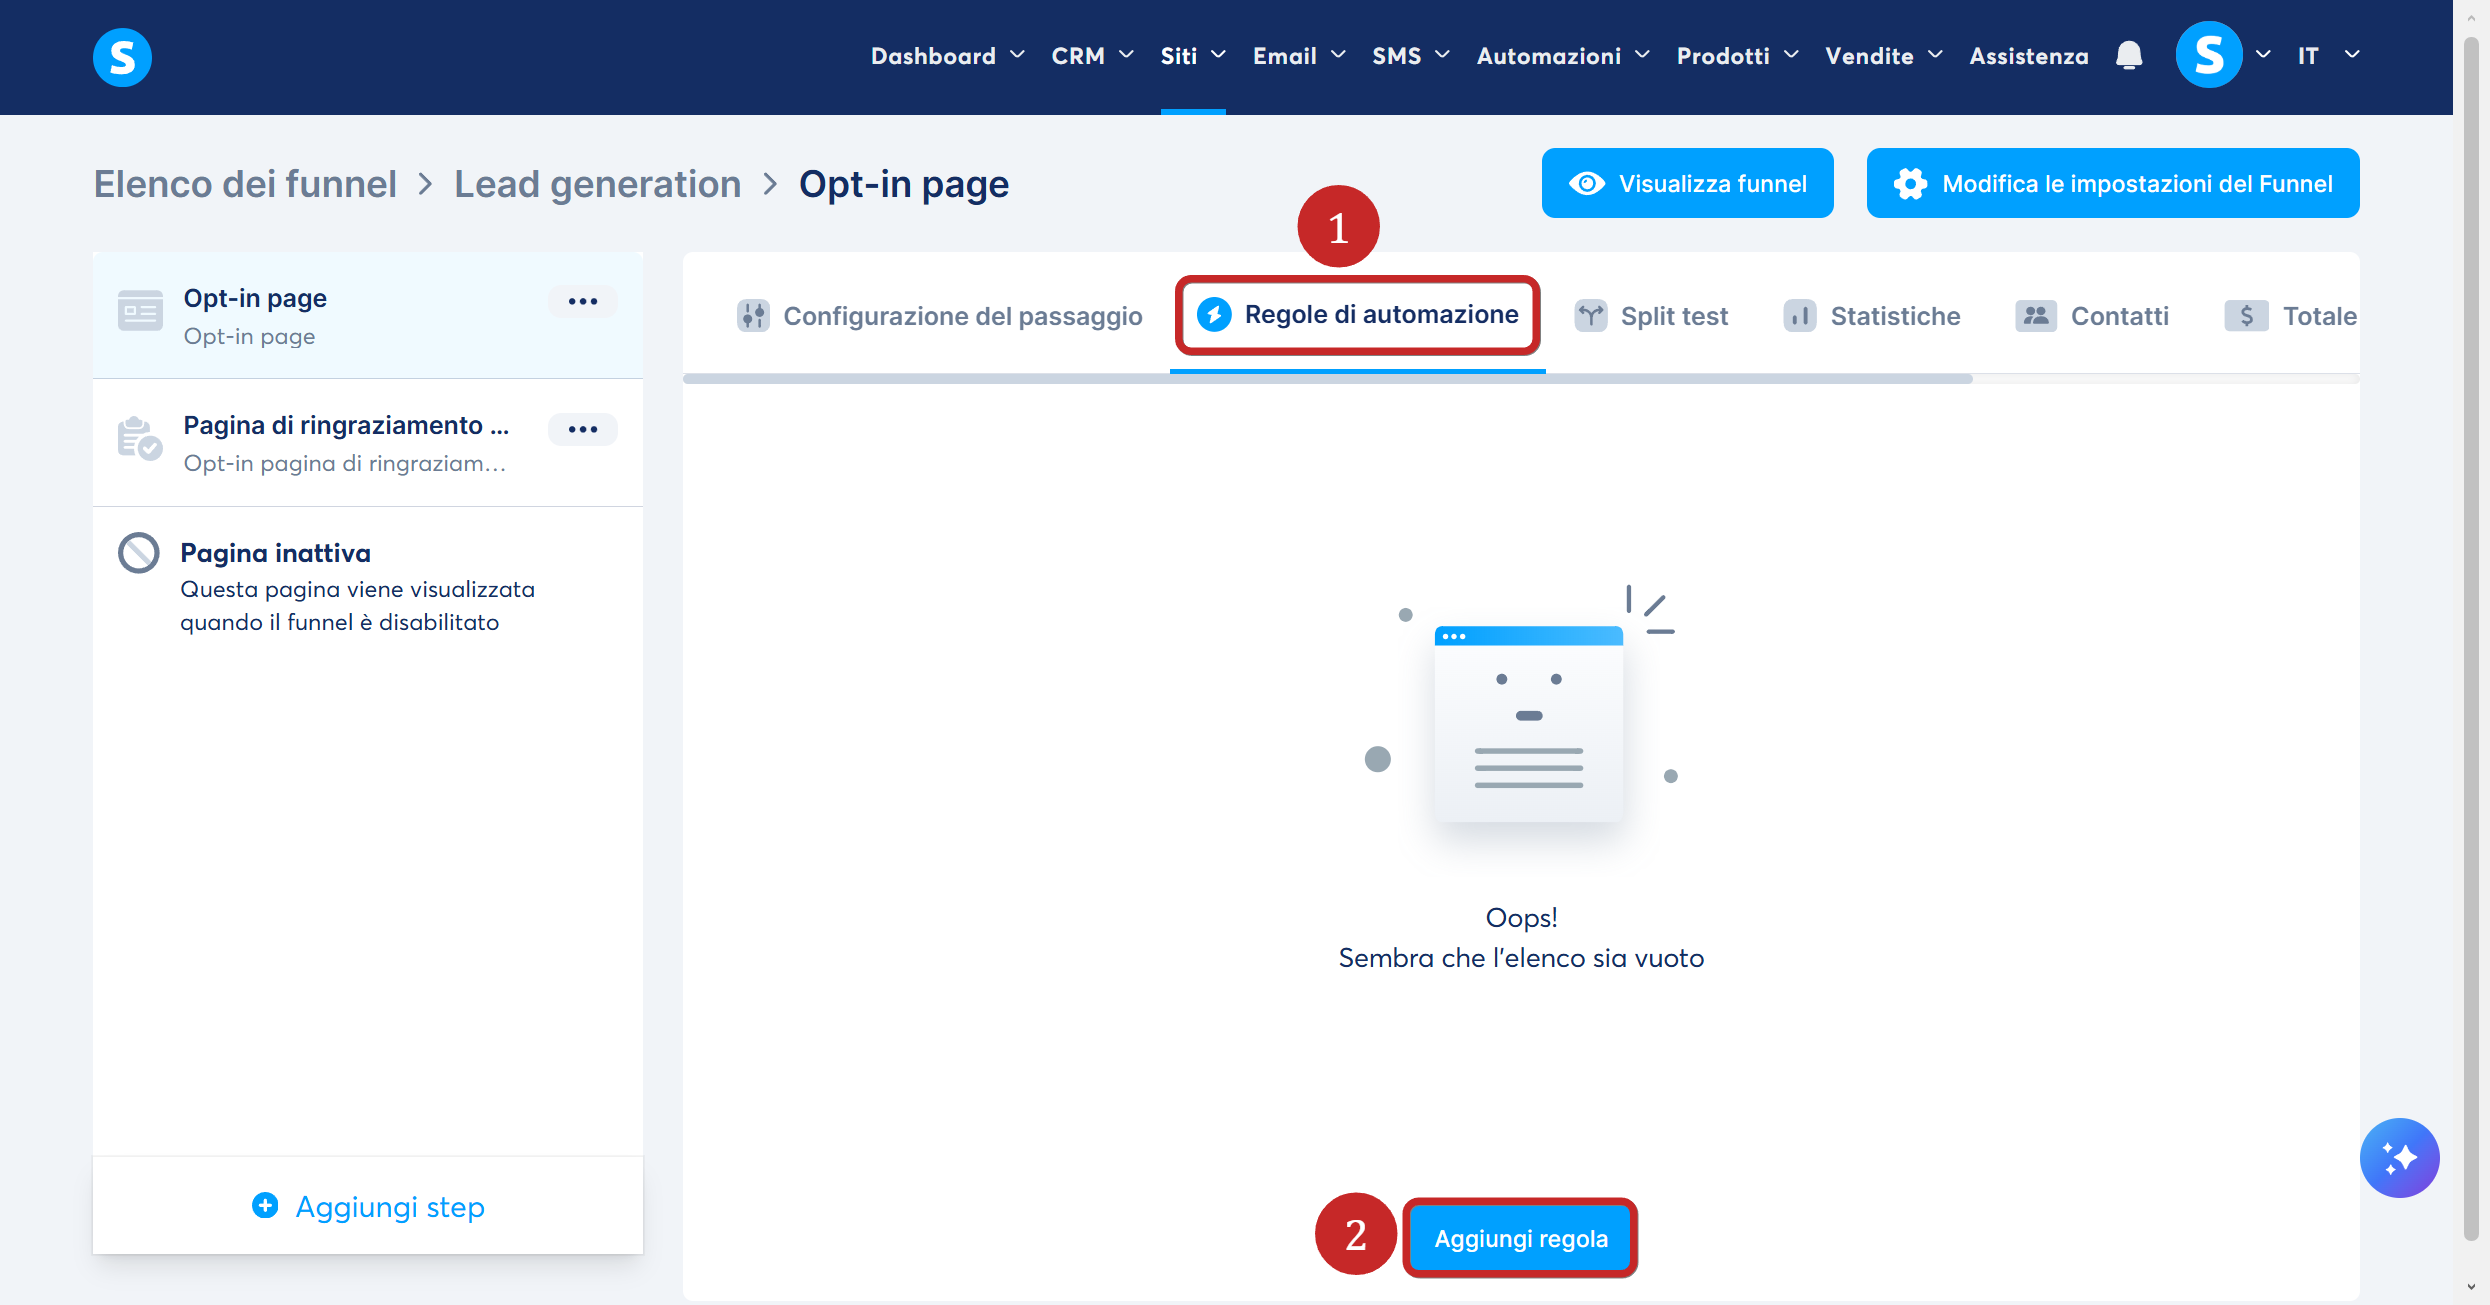This screenshot has width=2490, height=1305.
Task: Expand the Automazioni menu
Action: coord(1563,56)
